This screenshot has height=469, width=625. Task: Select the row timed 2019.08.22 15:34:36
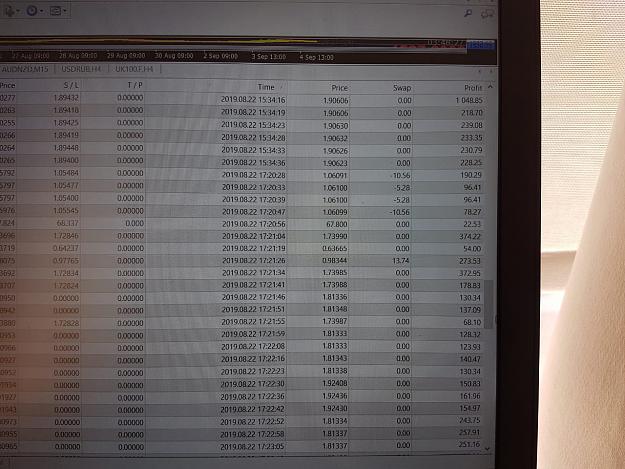[x=242, y=163]
